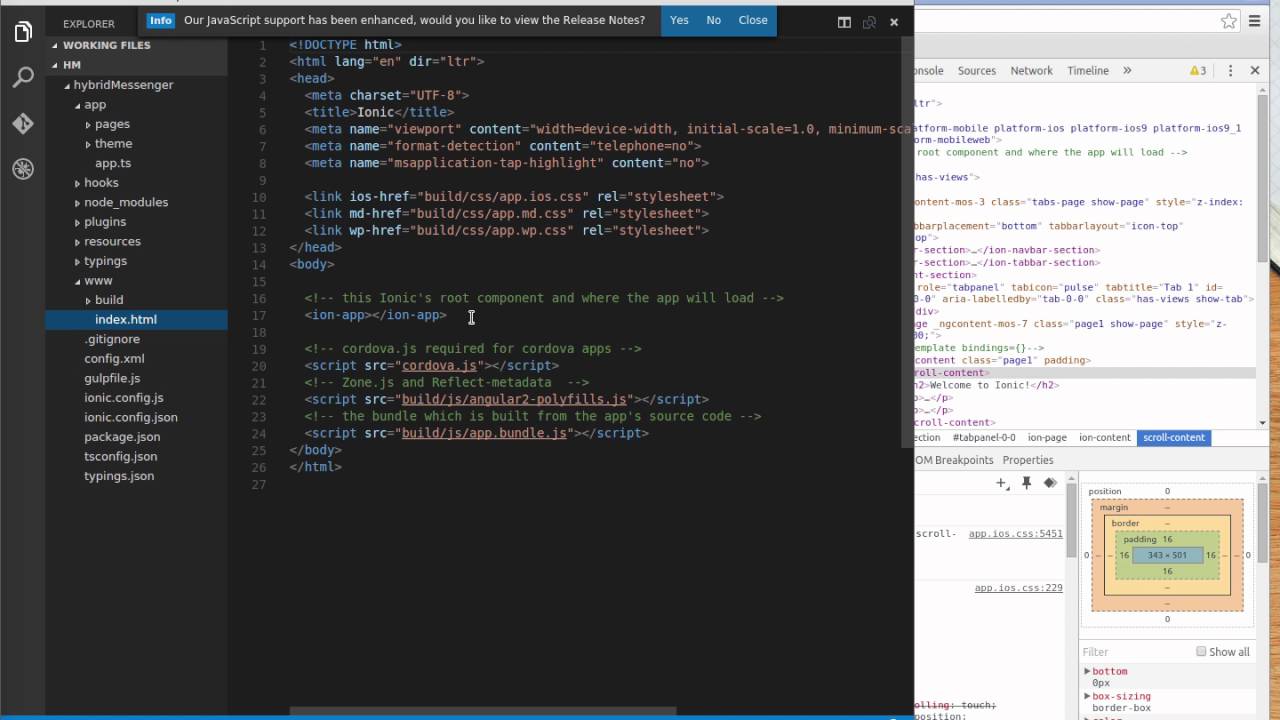This screenshot has height=720, width=1280.
Task: Open app.ios.css:229 source link
Action: 1018,588
